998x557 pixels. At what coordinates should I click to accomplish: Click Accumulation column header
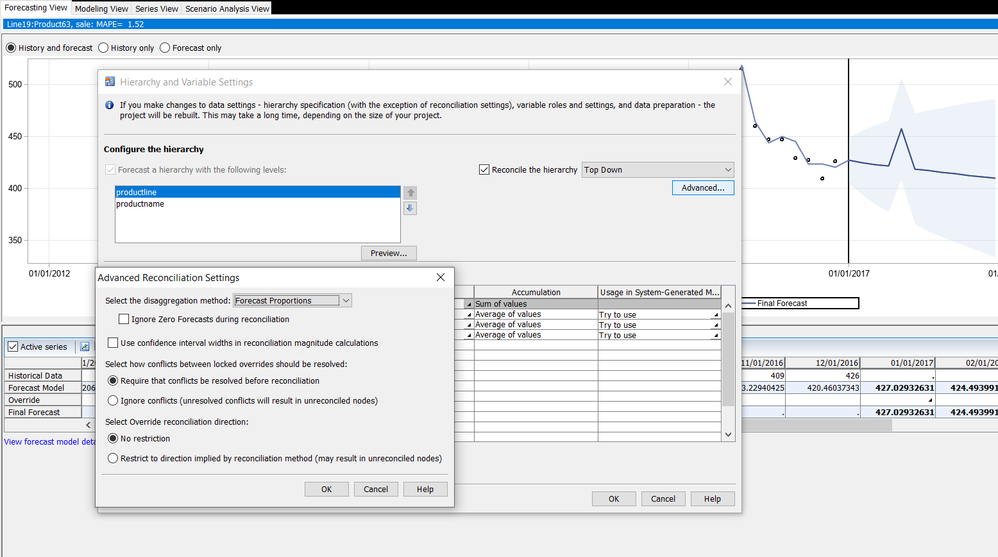click(x=536, y=292)
